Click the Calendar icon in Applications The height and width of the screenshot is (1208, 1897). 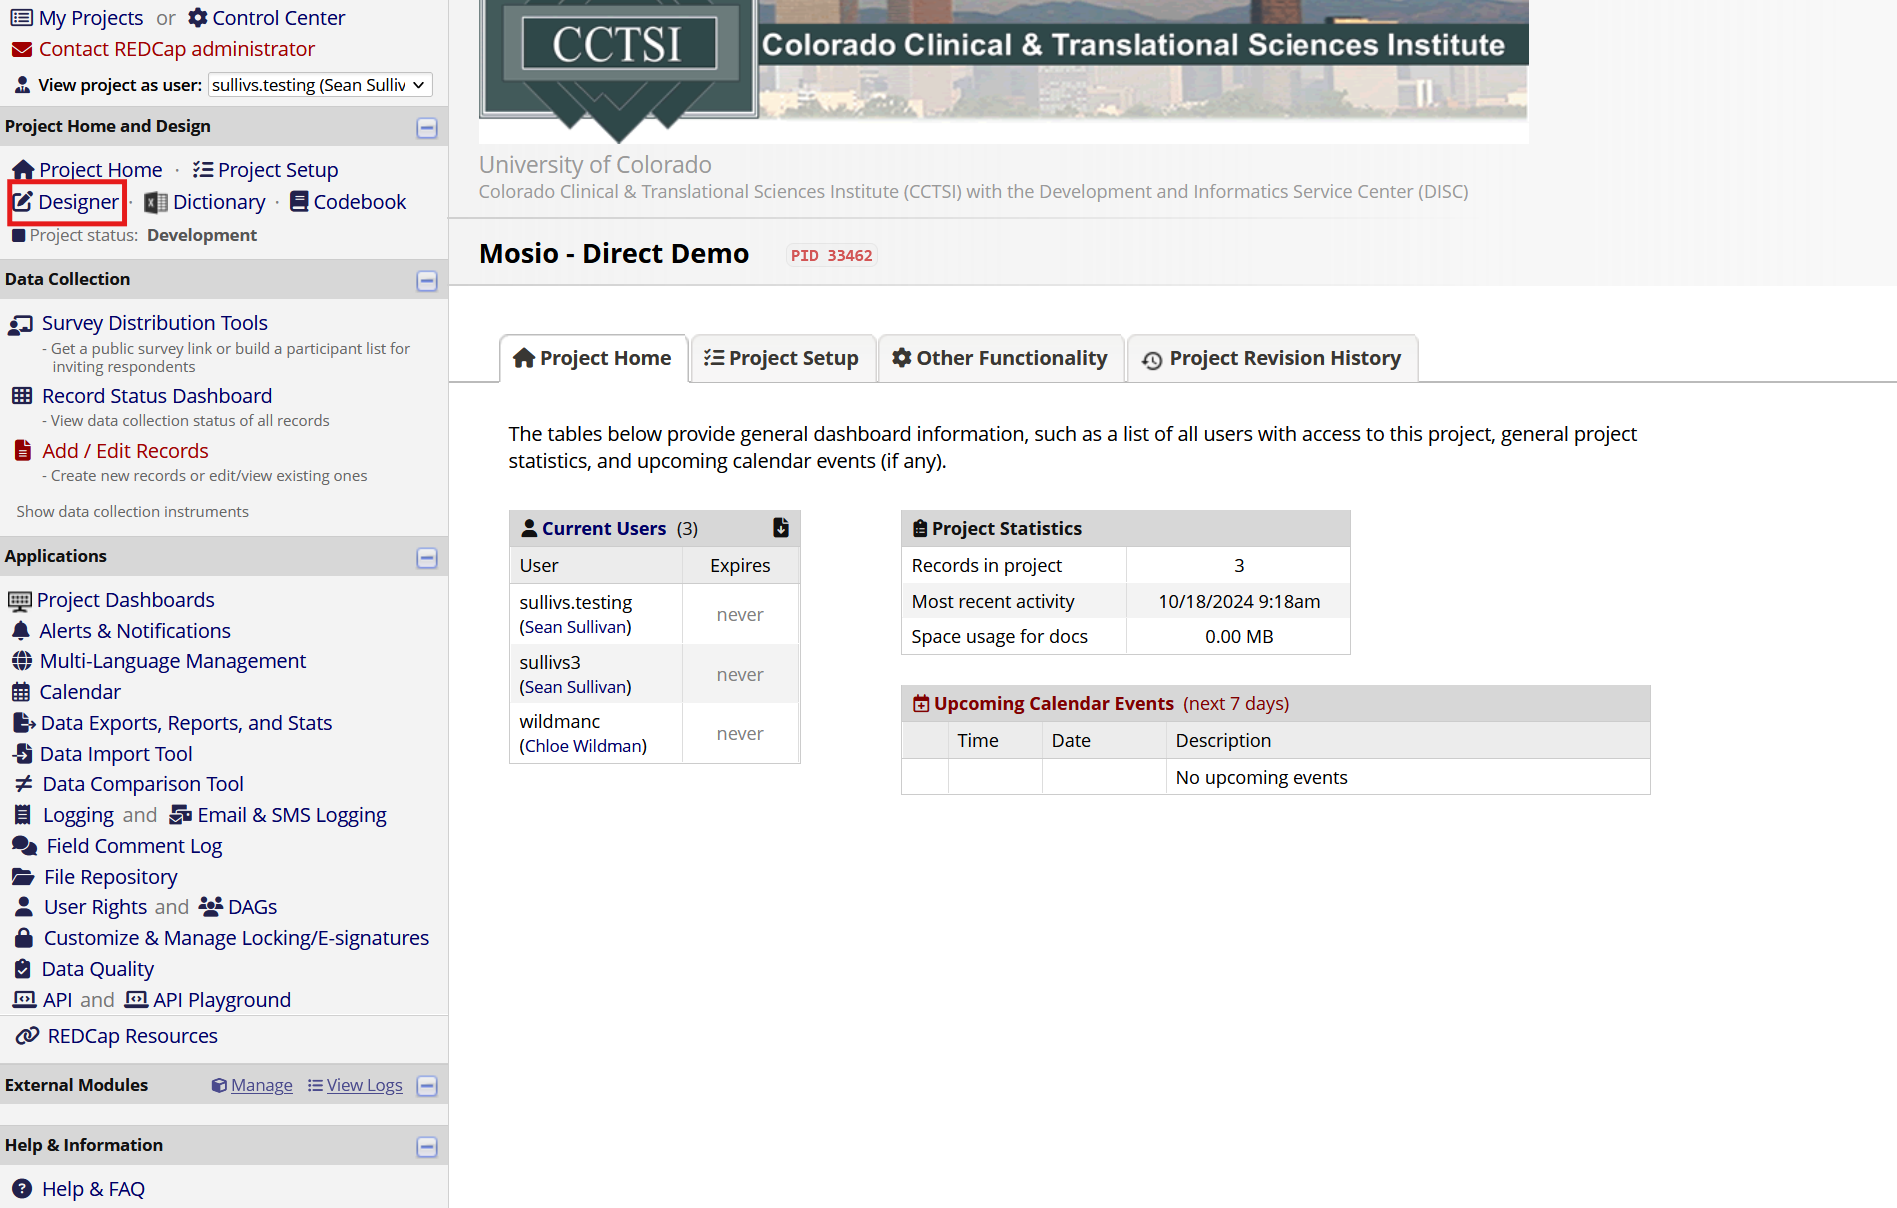point(21,692)
